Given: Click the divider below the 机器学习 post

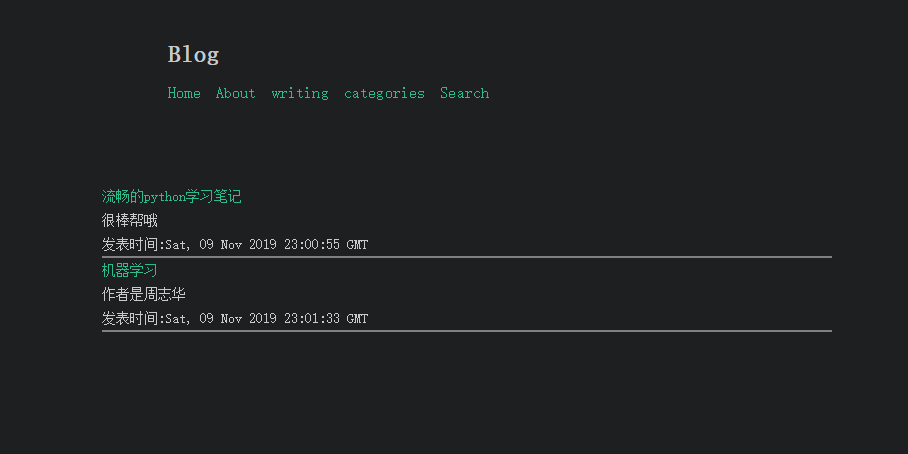Looking at the screenshot, I should click(x=467, y=331).
